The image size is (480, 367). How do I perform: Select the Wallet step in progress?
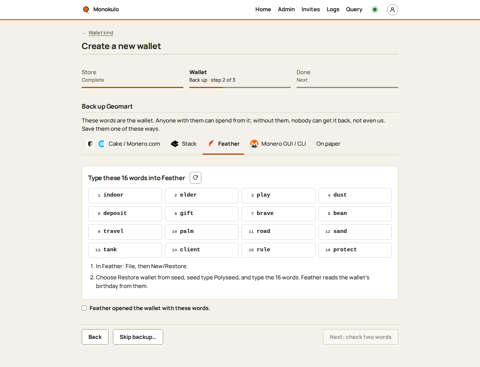point(240,78)
